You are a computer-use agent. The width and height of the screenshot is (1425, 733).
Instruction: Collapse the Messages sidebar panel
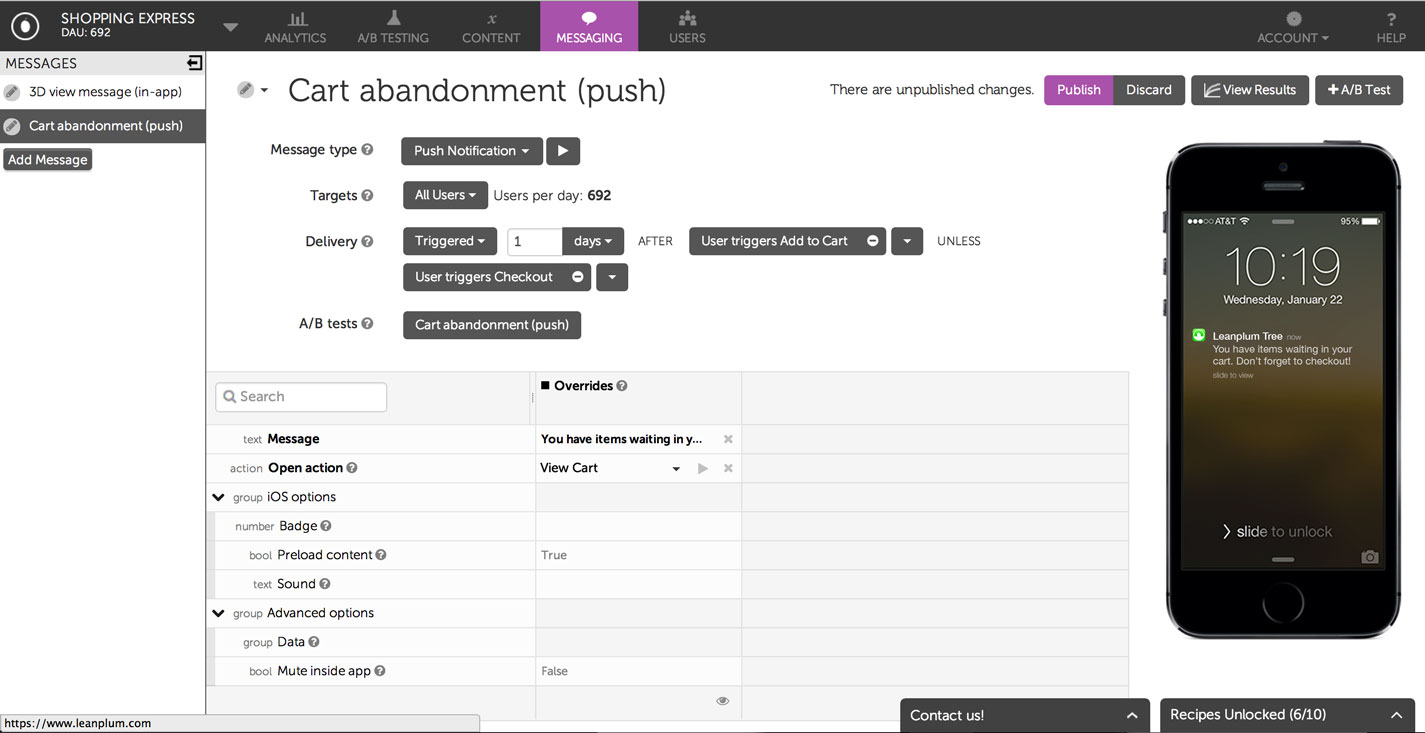coord(194,63)
